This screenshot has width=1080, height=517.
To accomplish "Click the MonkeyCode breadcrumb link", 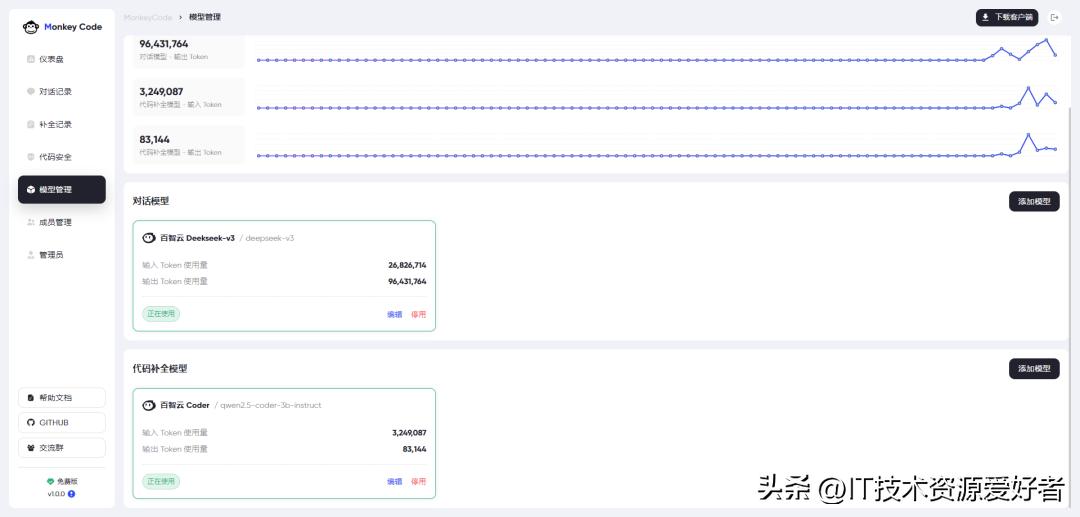I will pos(148,17).
